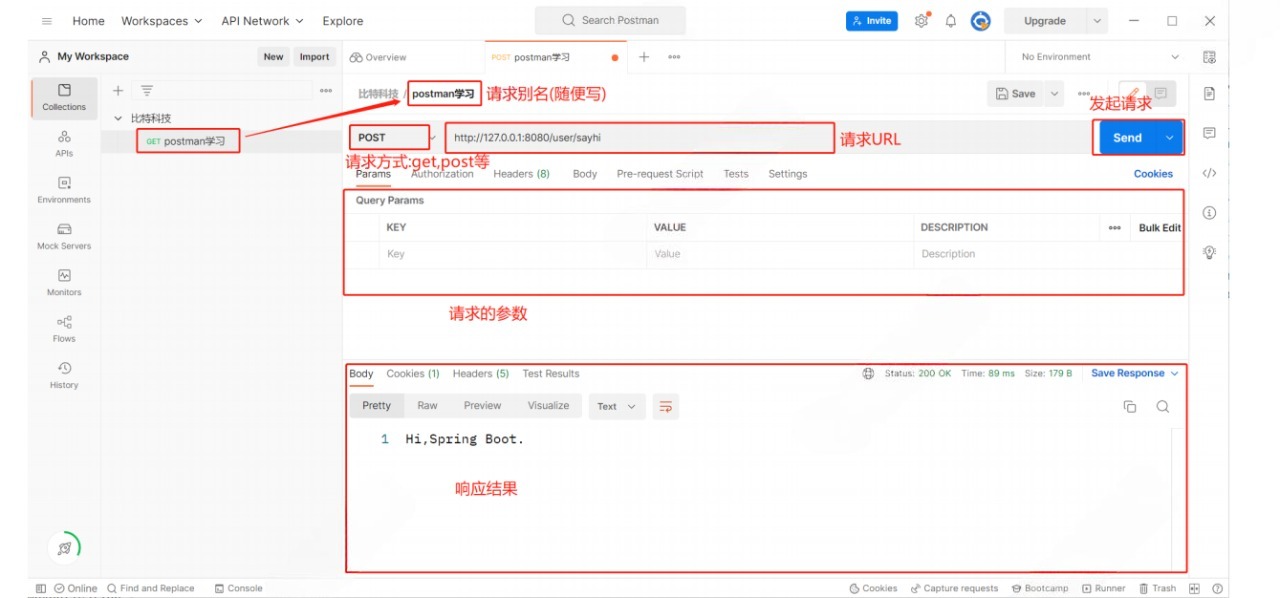Click the Send button
The height and width of the screenshot is (598, 1280).
1128,138
